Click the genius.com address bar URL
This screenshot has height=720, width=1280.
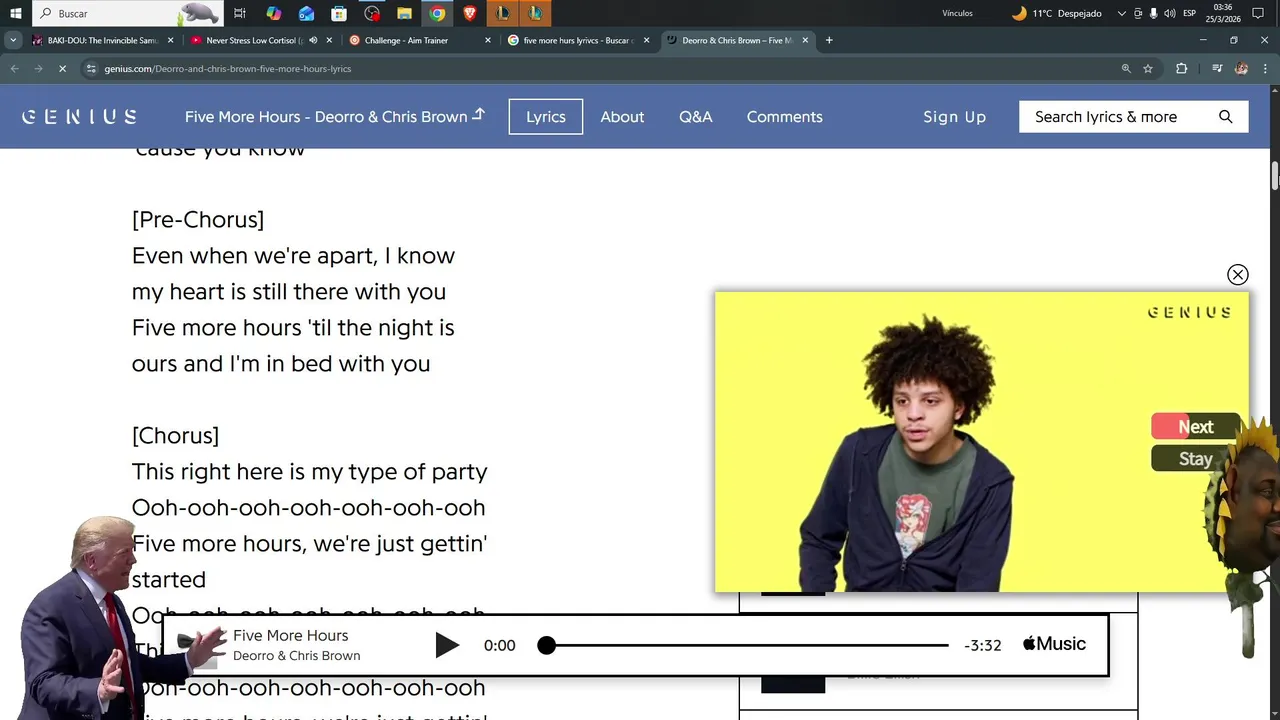coord(227,68)
